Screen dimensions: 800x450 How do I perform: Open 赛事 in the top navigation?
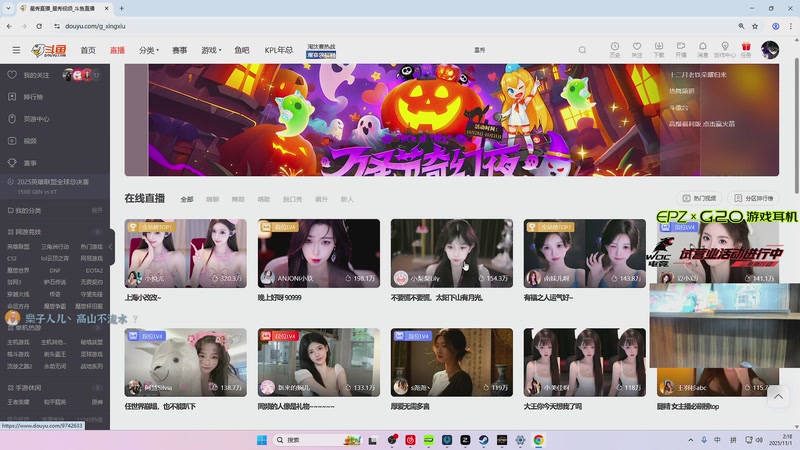[x=180, y=50]
